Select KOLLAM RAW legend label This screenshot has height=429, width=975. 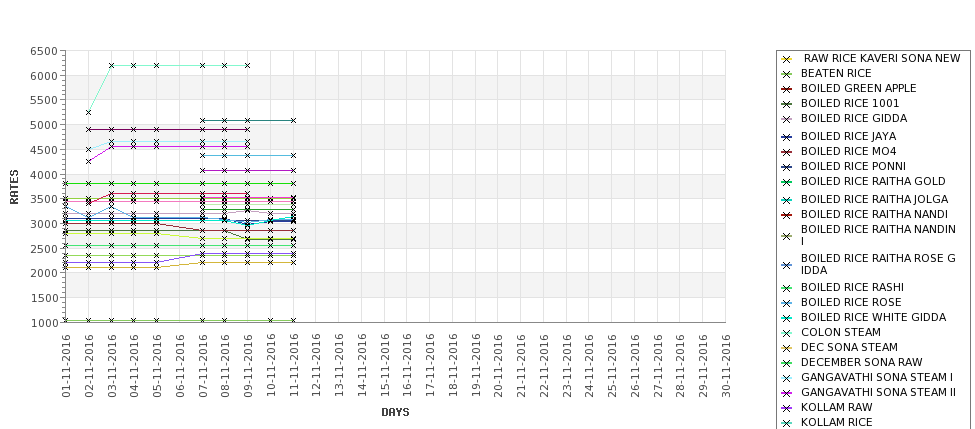pos(836,407)
